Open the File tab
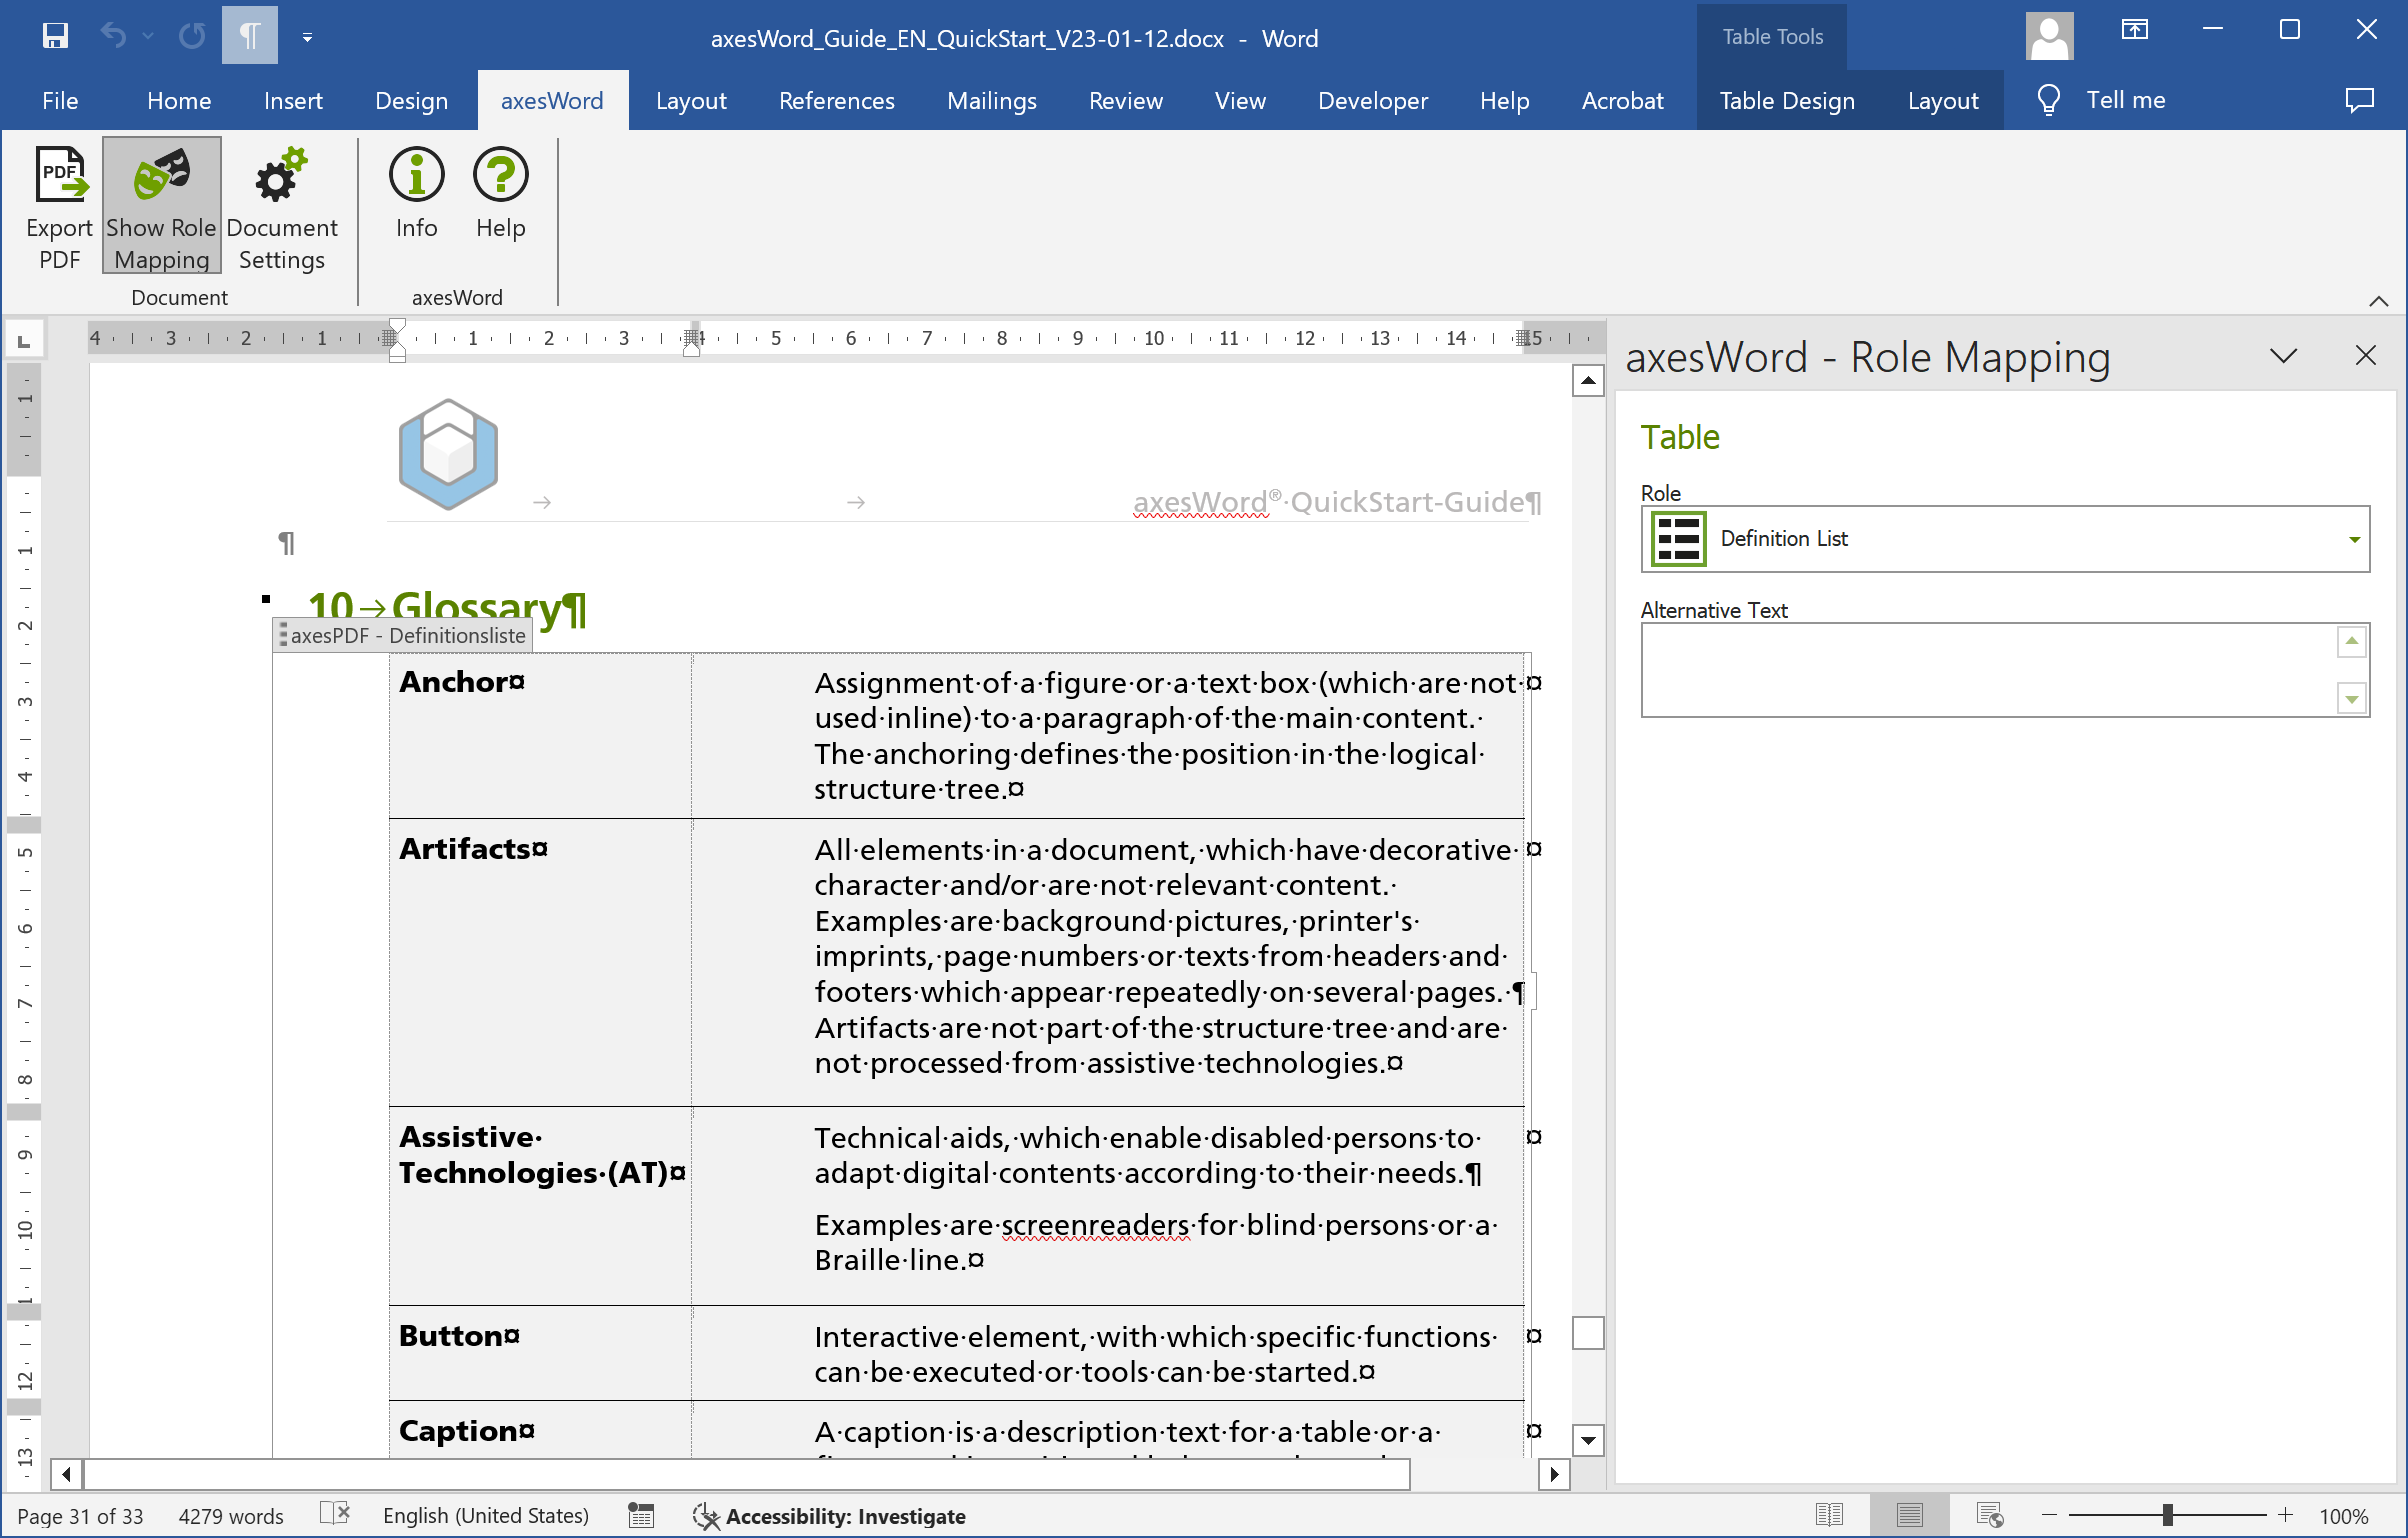Viewport: 2408px width, 1538px height. 60,101
